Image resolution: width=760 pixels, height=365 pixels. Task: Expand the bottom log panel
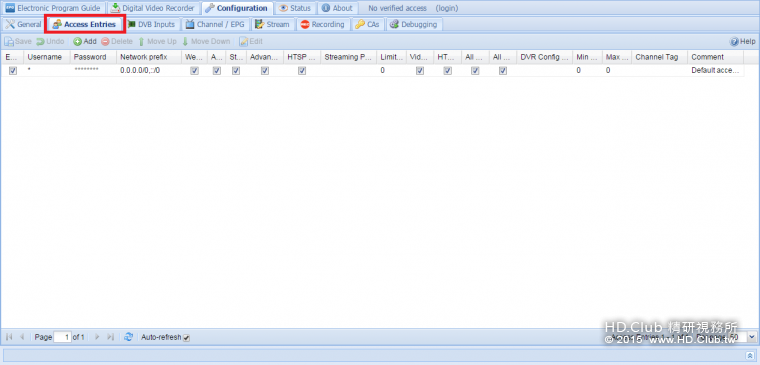[x=749, y=355]
